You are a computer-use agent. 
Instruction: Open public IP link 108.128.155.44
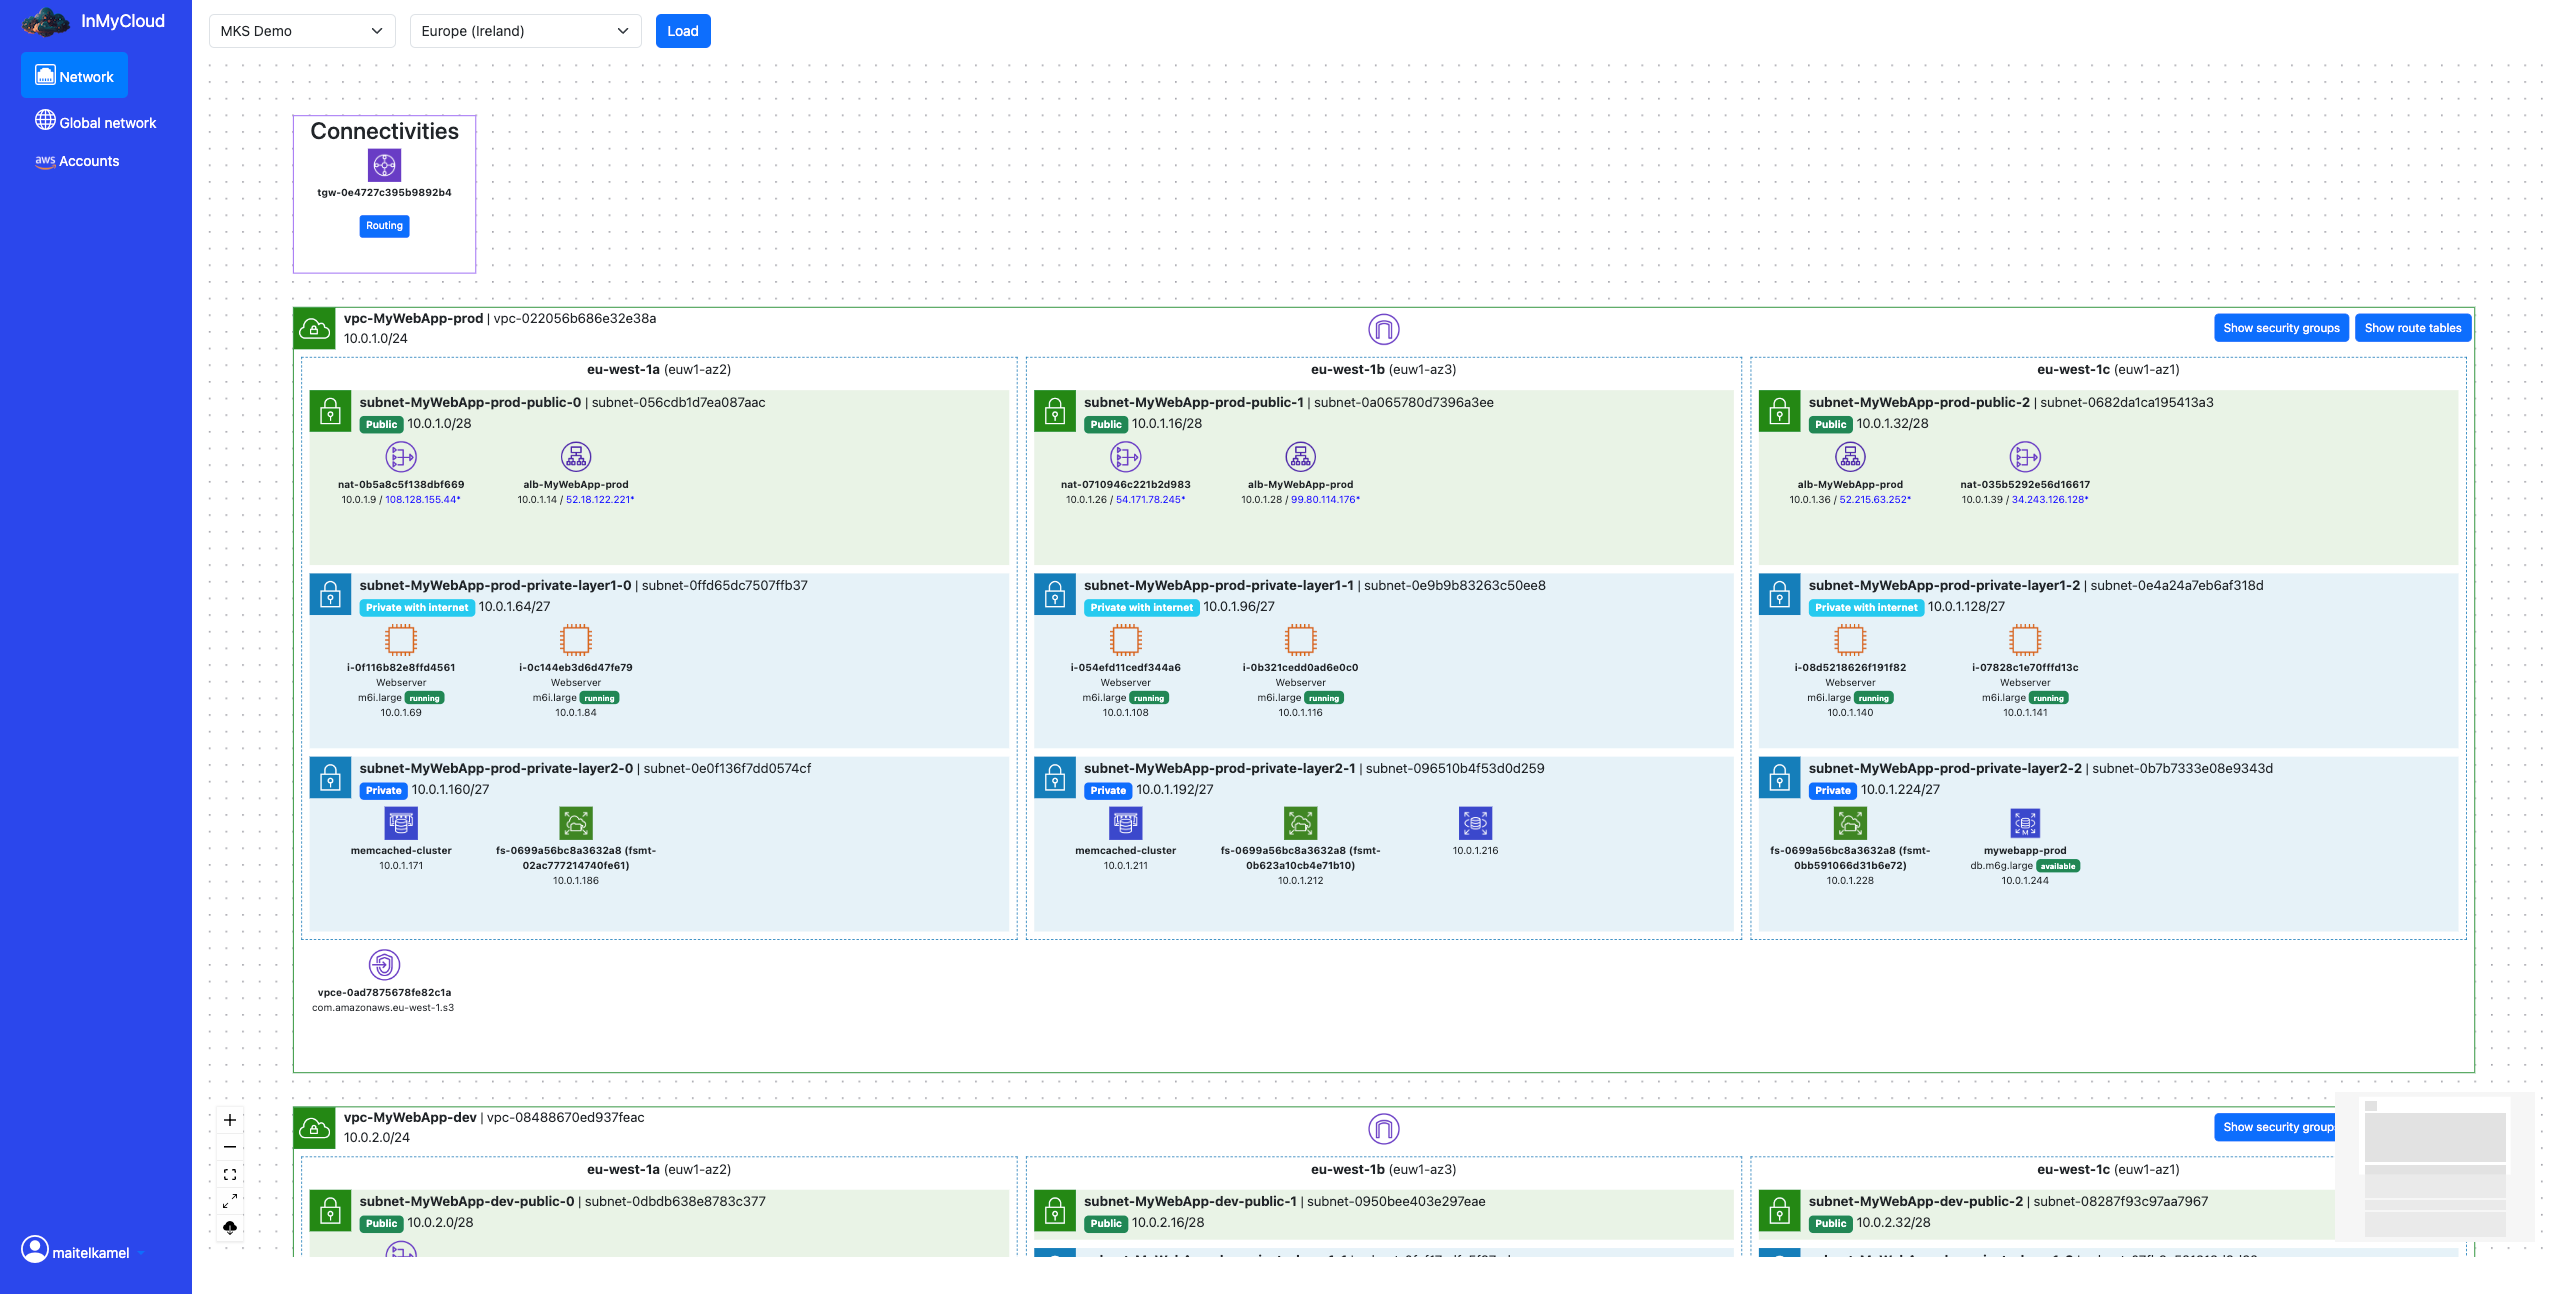[x=423, y=500]
